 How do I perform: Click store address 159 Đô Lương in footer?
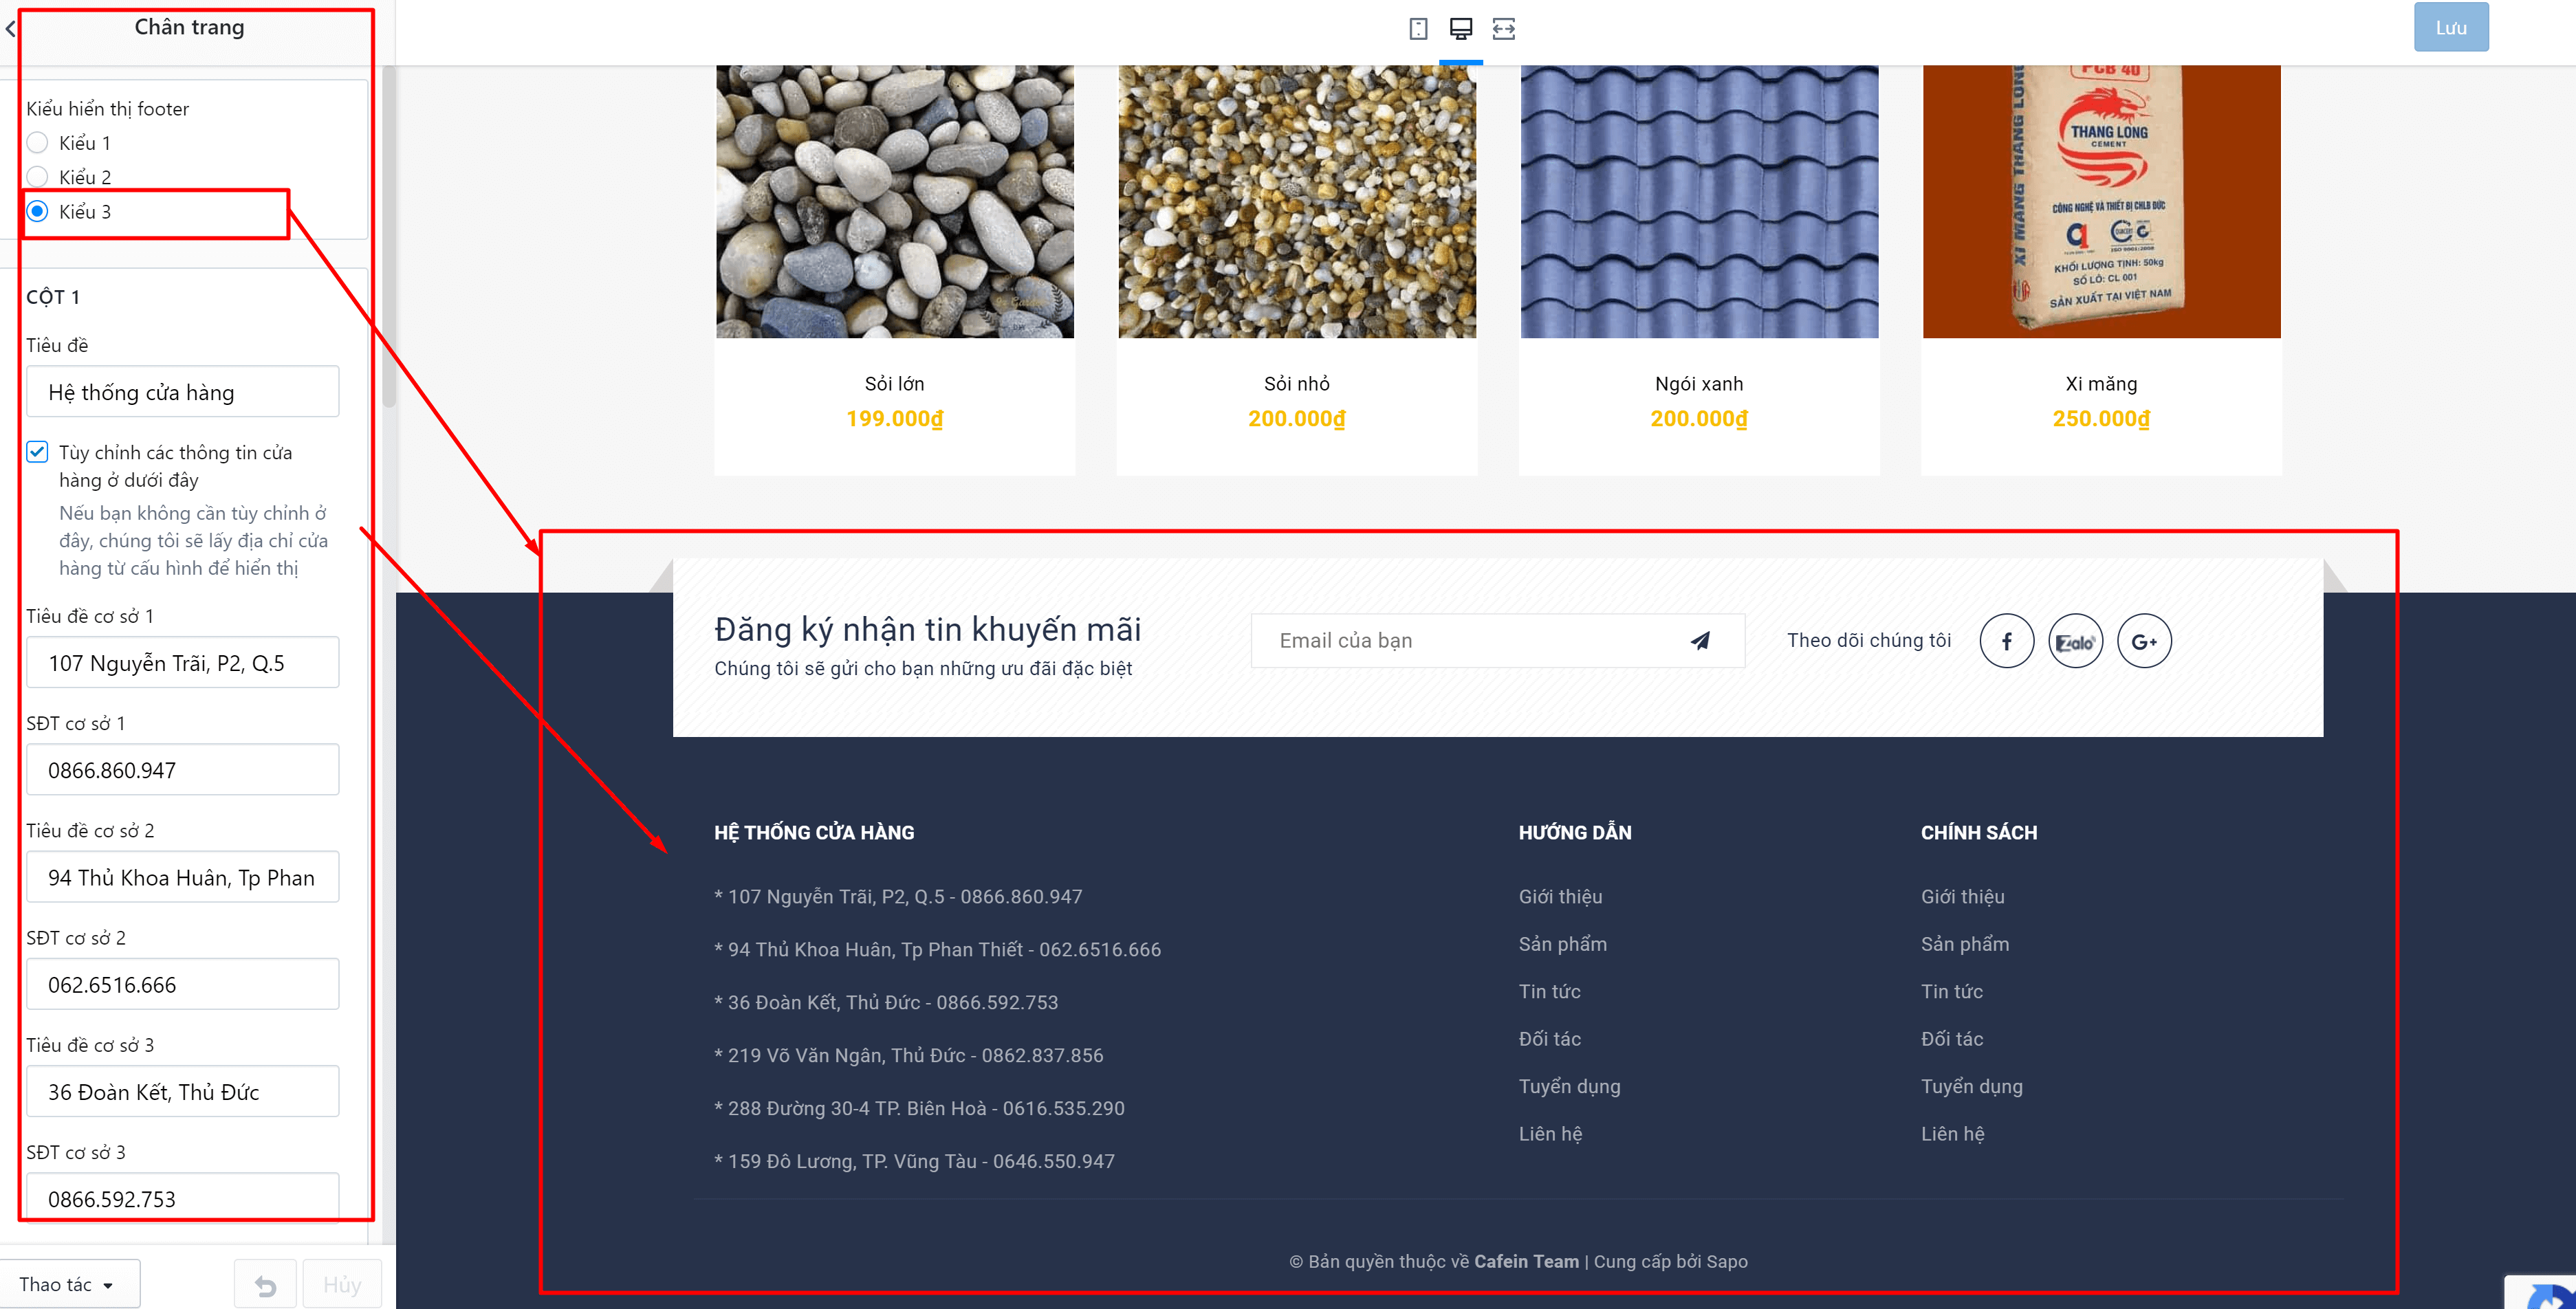(x=915, y=1162)
